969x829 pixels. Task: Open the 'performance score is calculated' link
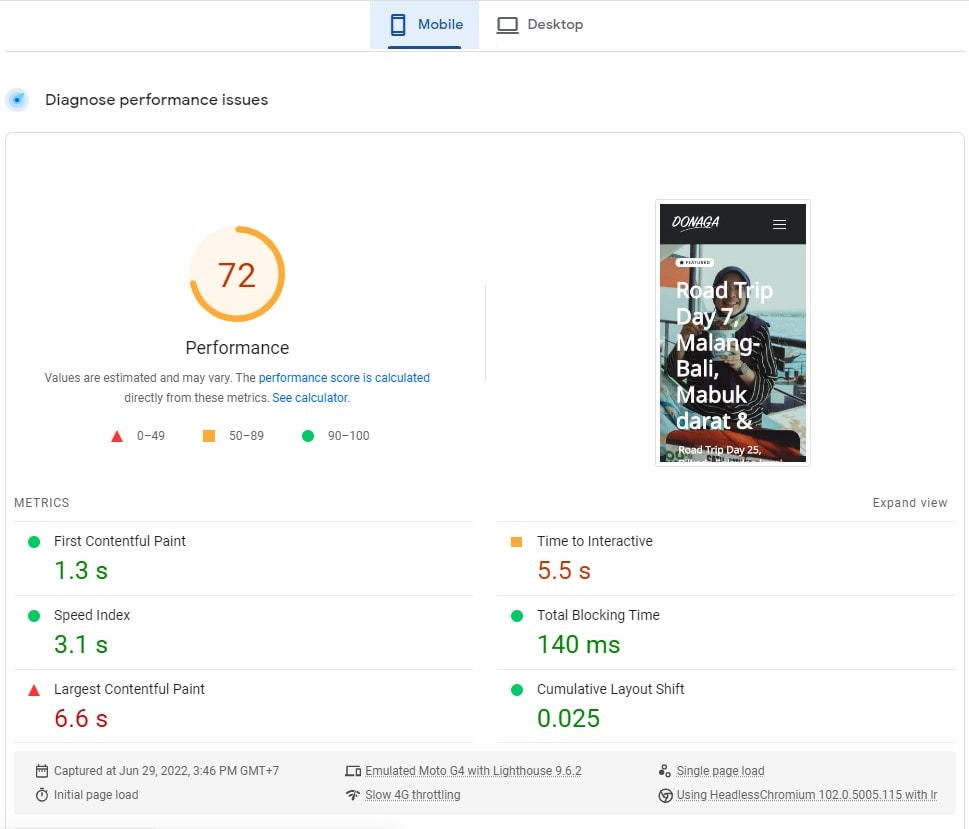coord(344,378)
